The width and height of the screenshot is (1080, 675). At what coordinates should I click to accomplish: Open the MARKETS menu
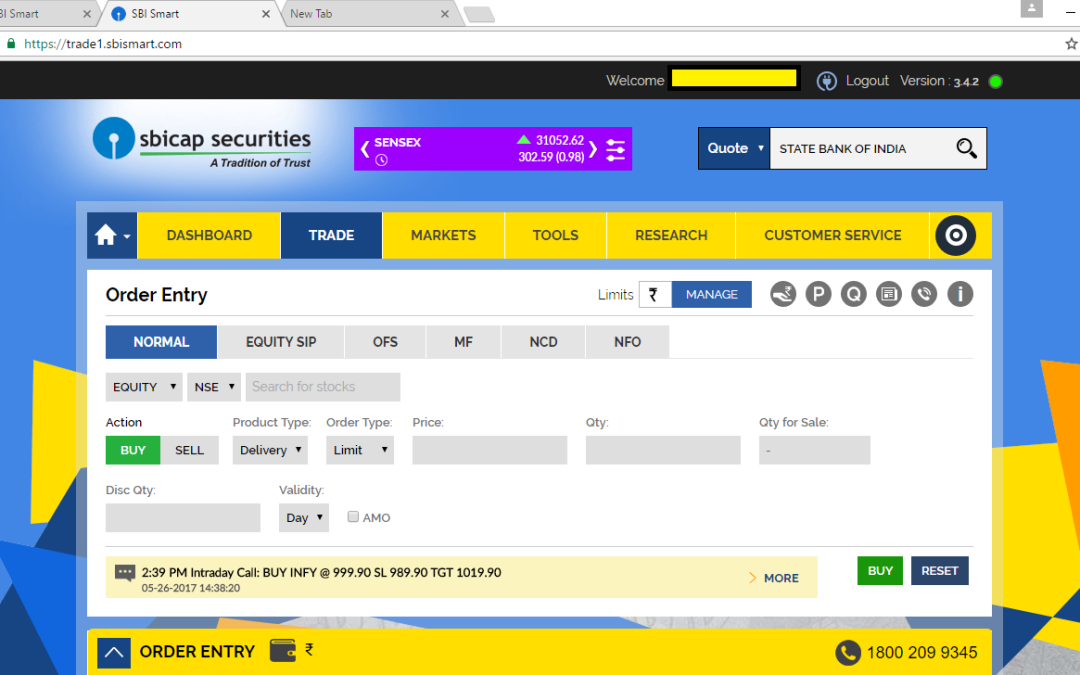[x=444, y=236]
